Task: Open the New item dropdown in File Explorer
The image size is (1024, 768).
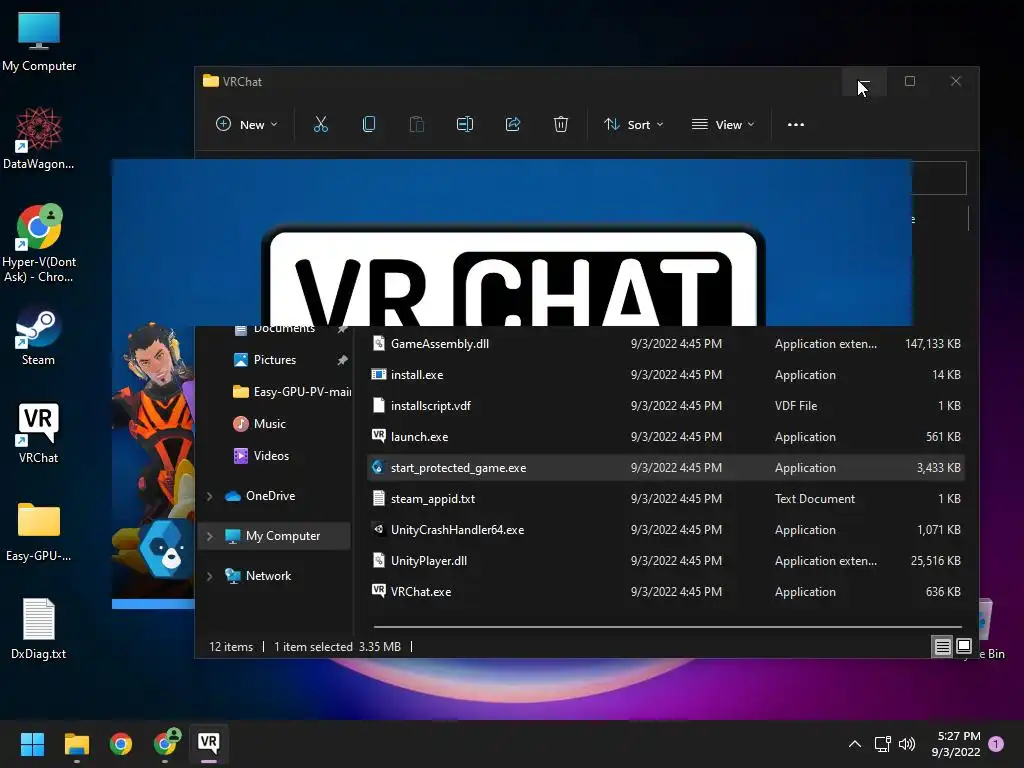Action: pos(247,125)
